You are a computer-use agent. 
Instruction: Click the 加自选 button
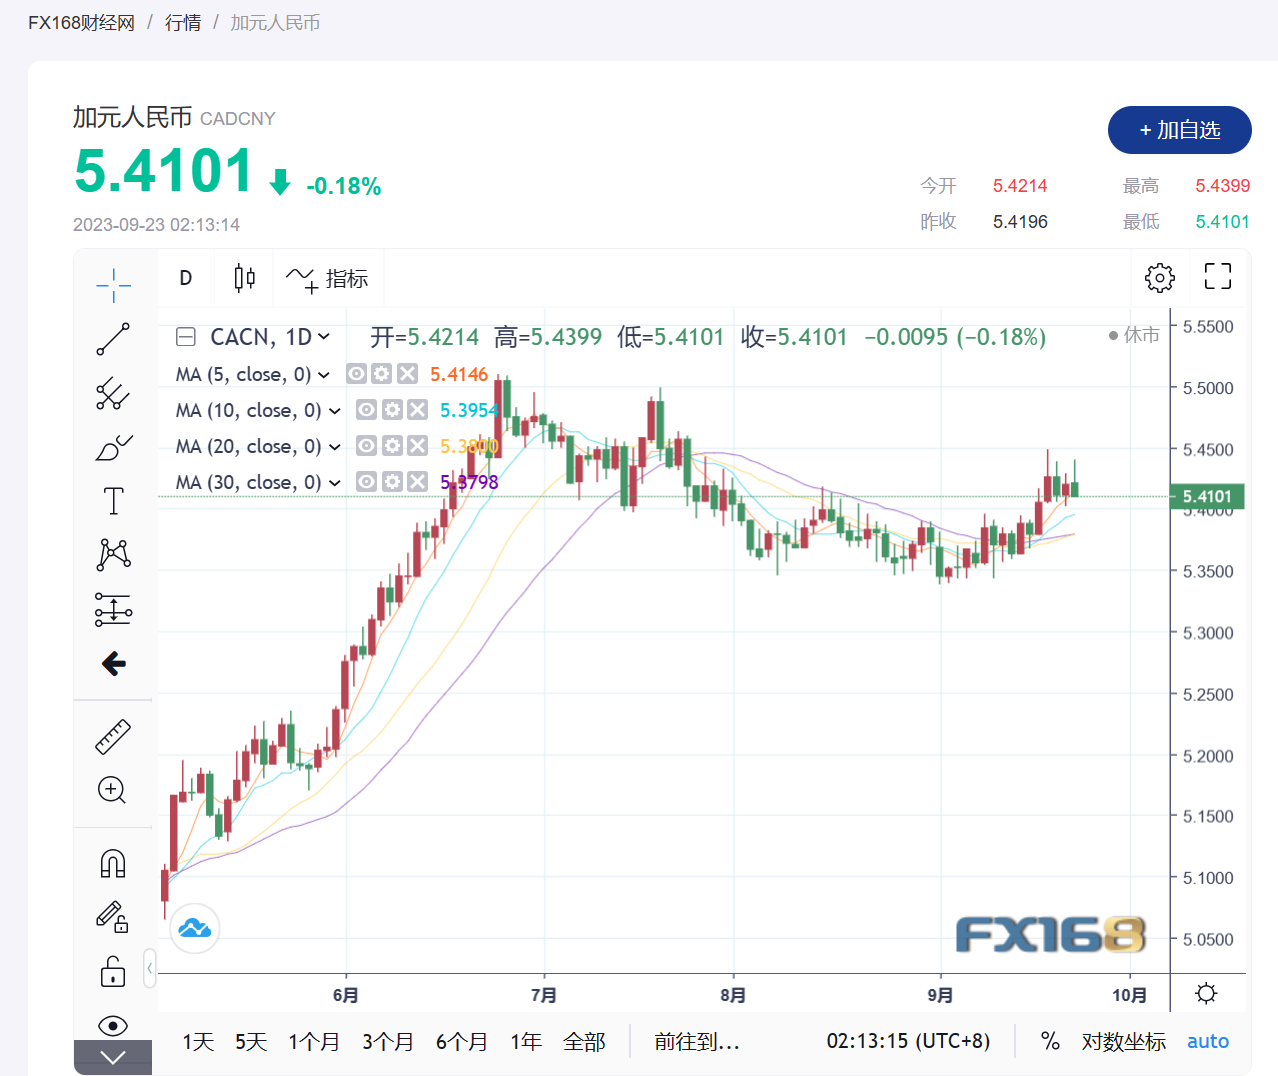click(x=1179, y=130)
